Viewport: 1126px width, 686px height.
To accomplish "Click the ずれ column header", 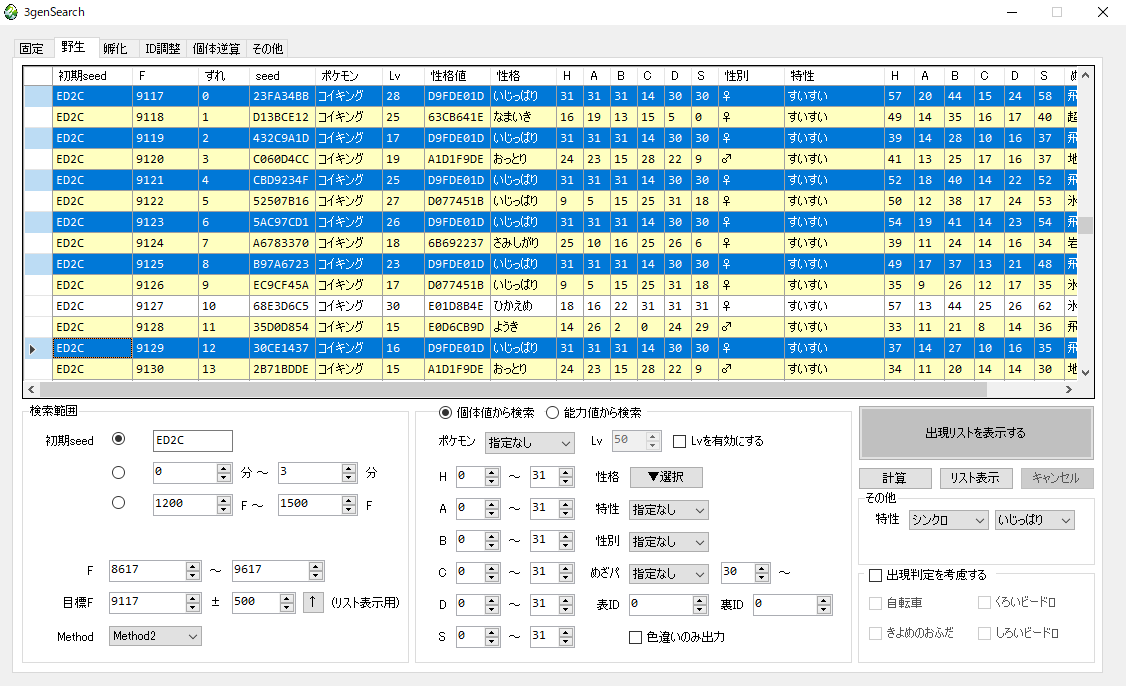I will [224, 75].
